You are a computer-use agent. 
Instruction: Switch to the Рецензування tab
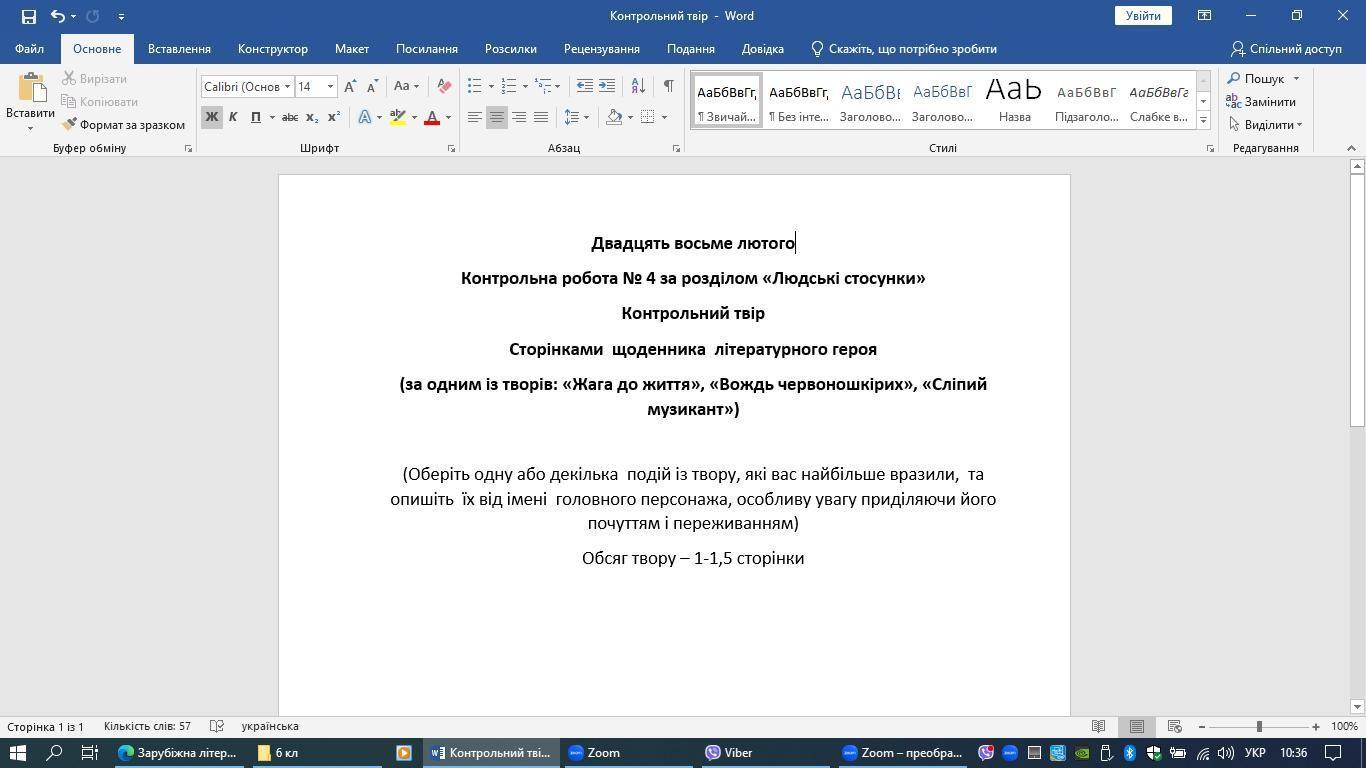tap(602, 49)
